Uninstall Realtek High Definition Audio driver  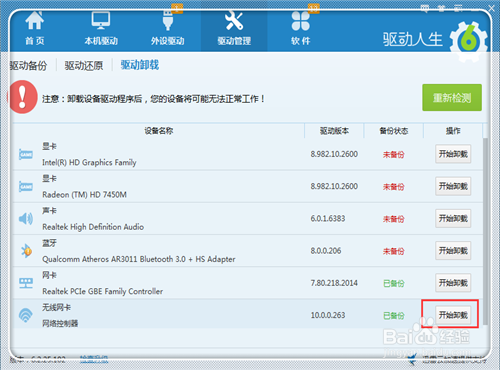[453, 219]
